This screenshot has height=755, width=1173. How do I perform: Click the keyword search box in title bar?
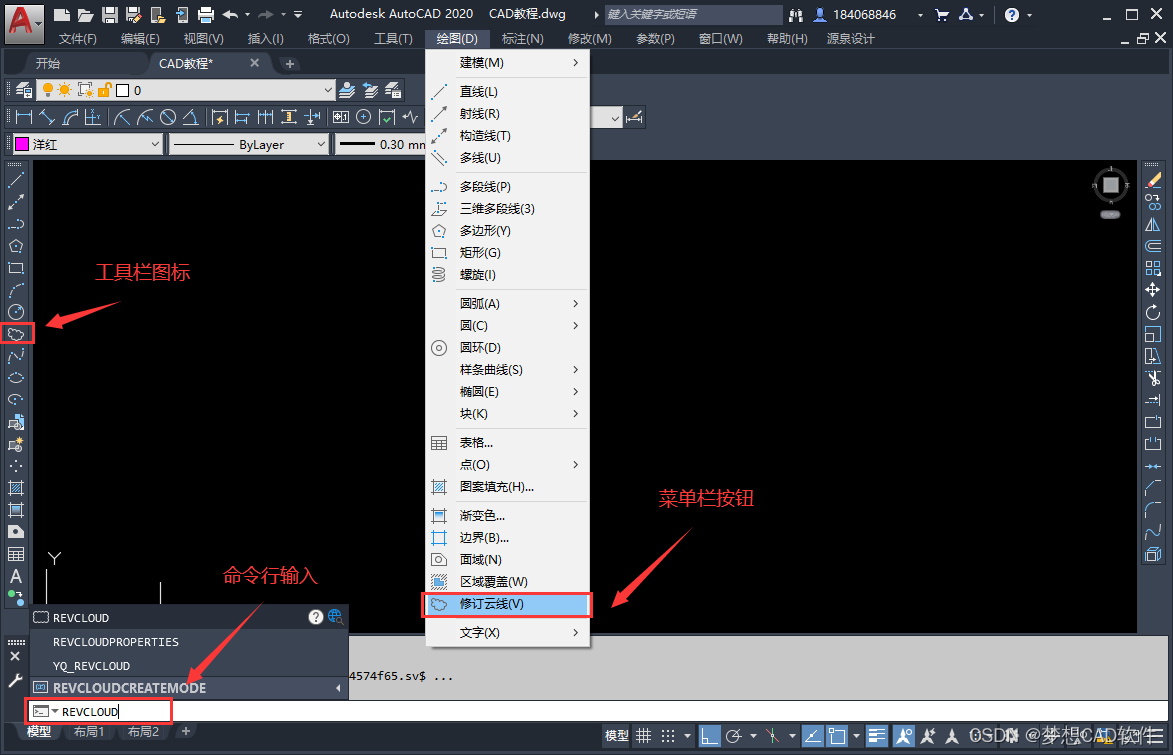693,14
